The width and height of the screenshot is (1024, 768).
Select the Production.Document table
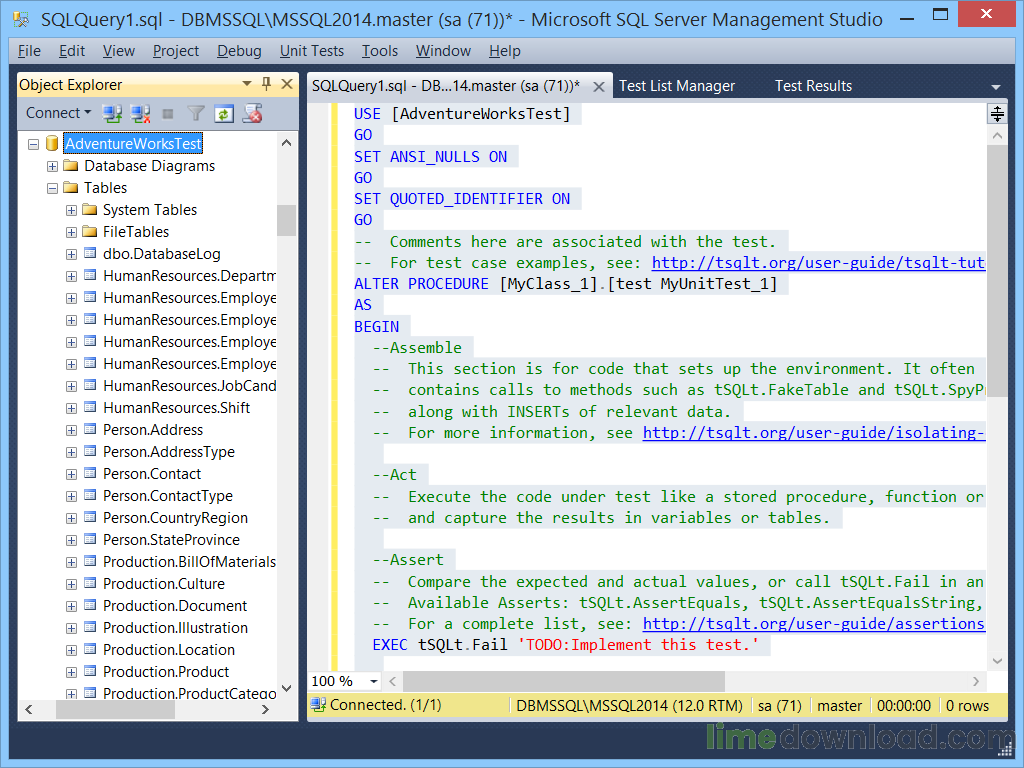tap(175, 605)
